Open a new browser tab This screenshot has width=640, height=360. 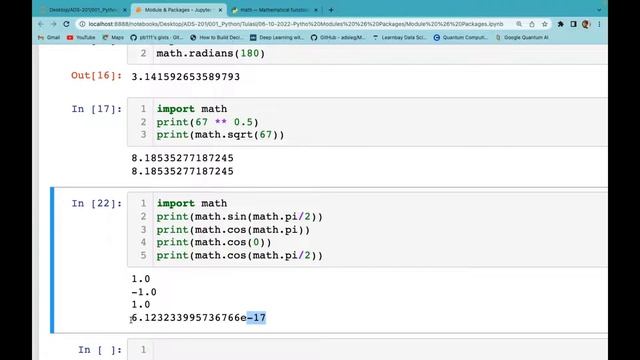[x=331, y=10]
